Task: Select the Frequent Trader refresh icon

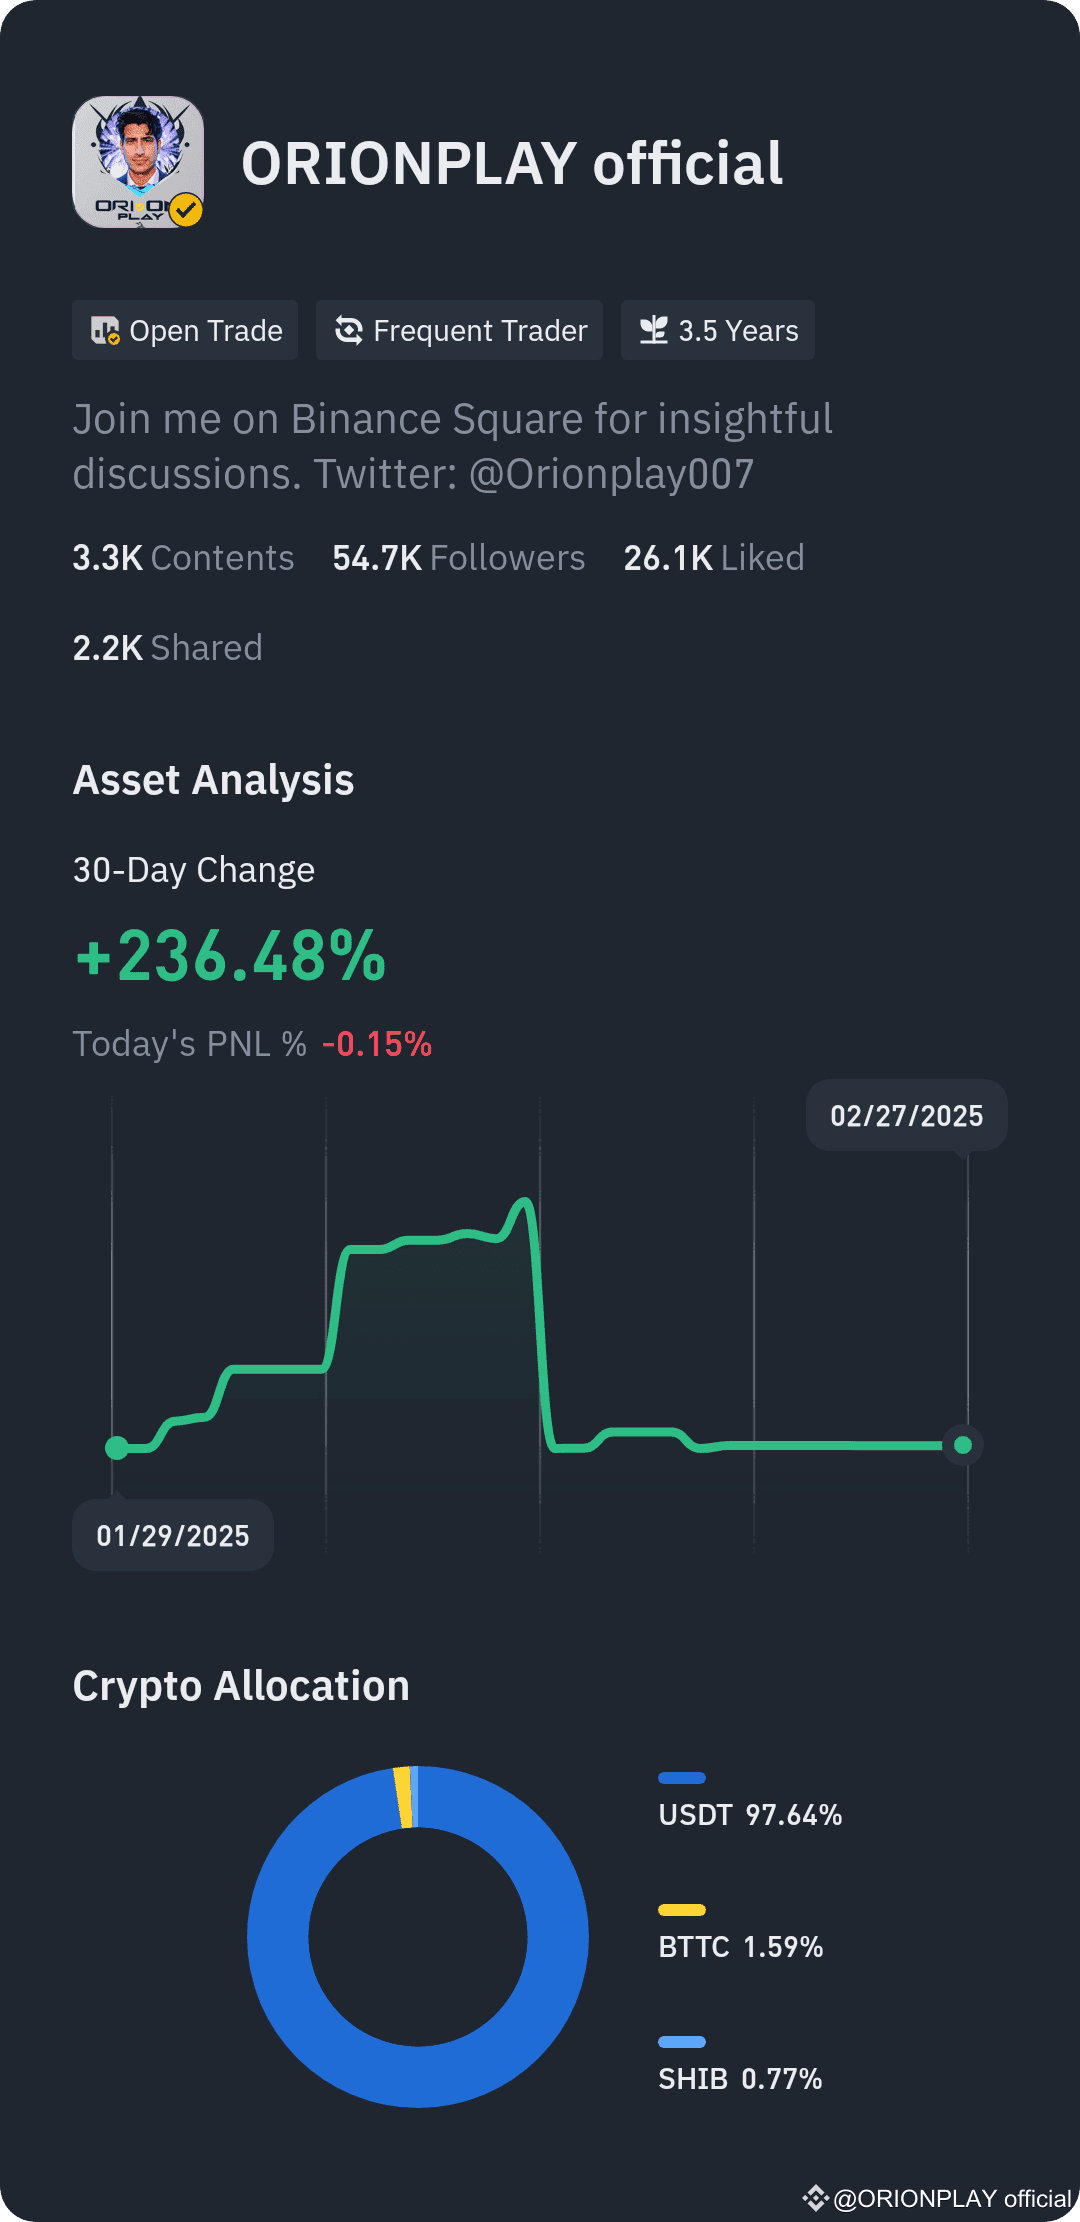Action: pos(349,330)
